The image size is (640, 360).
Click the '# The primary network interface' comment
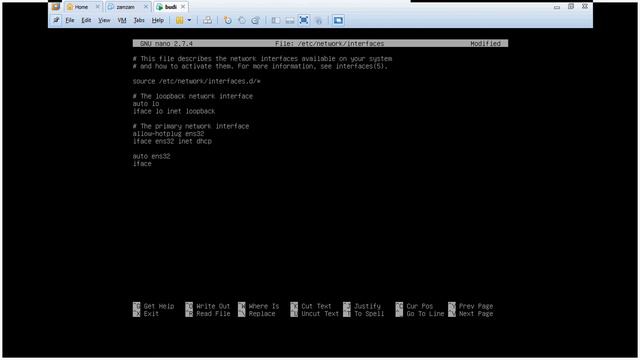click(x=191, y=126)
